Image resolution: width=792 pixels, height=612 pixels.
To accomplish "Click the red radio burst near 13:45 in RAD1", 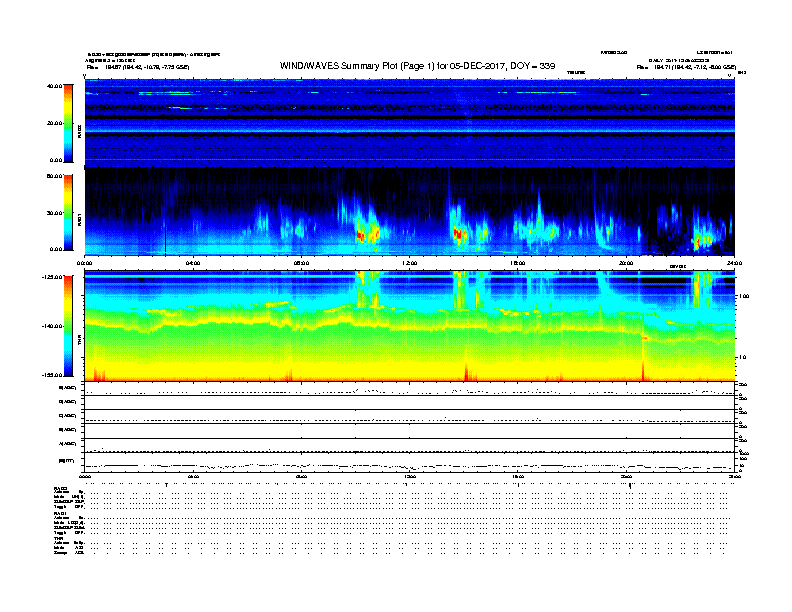I will (460, 234).
